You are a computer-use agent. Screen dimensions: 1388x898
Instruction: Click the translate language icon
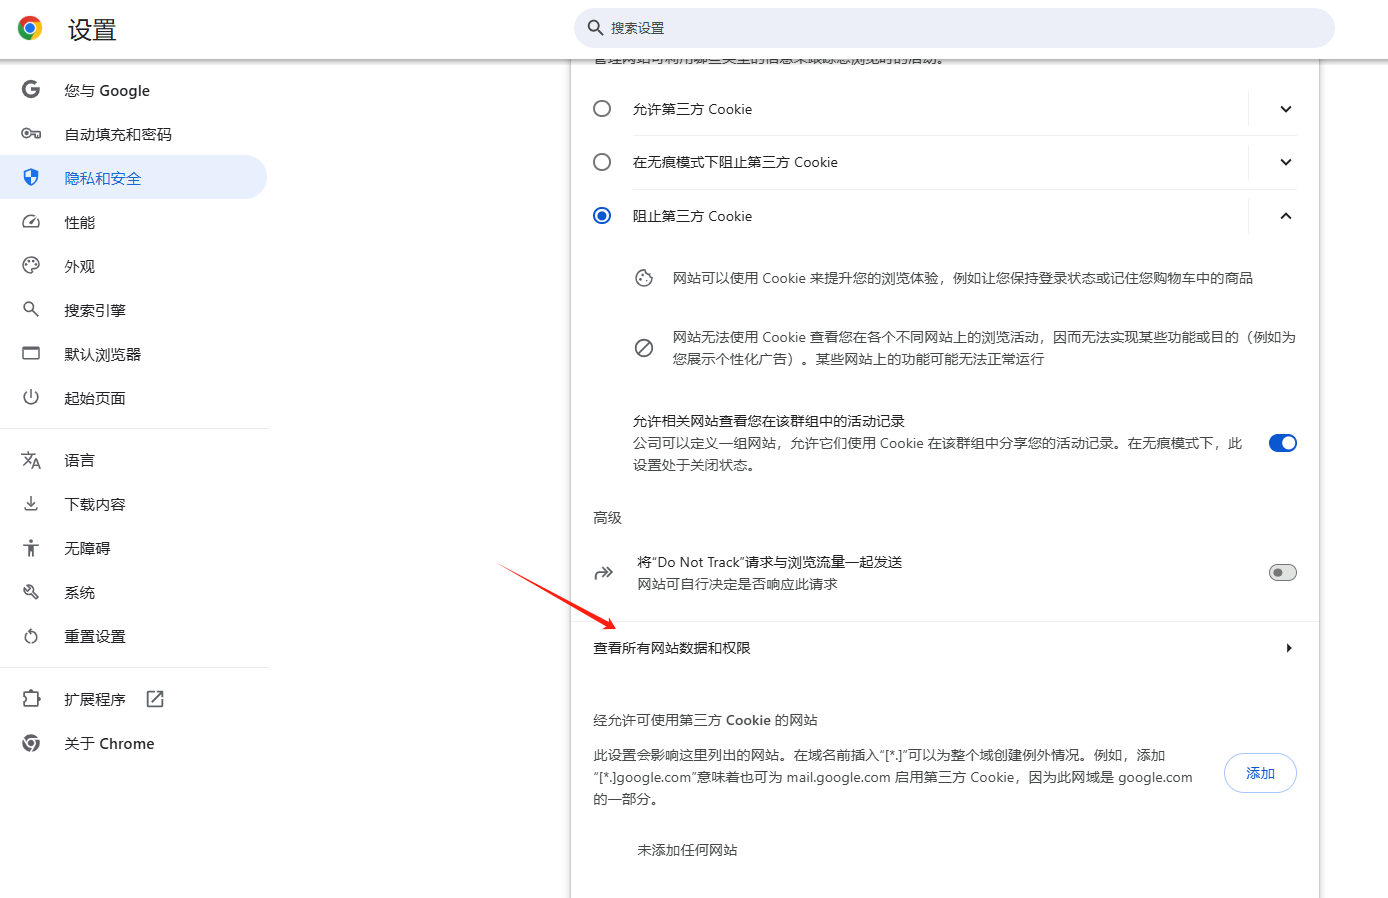pyautogui.click(x=31, y=460)
